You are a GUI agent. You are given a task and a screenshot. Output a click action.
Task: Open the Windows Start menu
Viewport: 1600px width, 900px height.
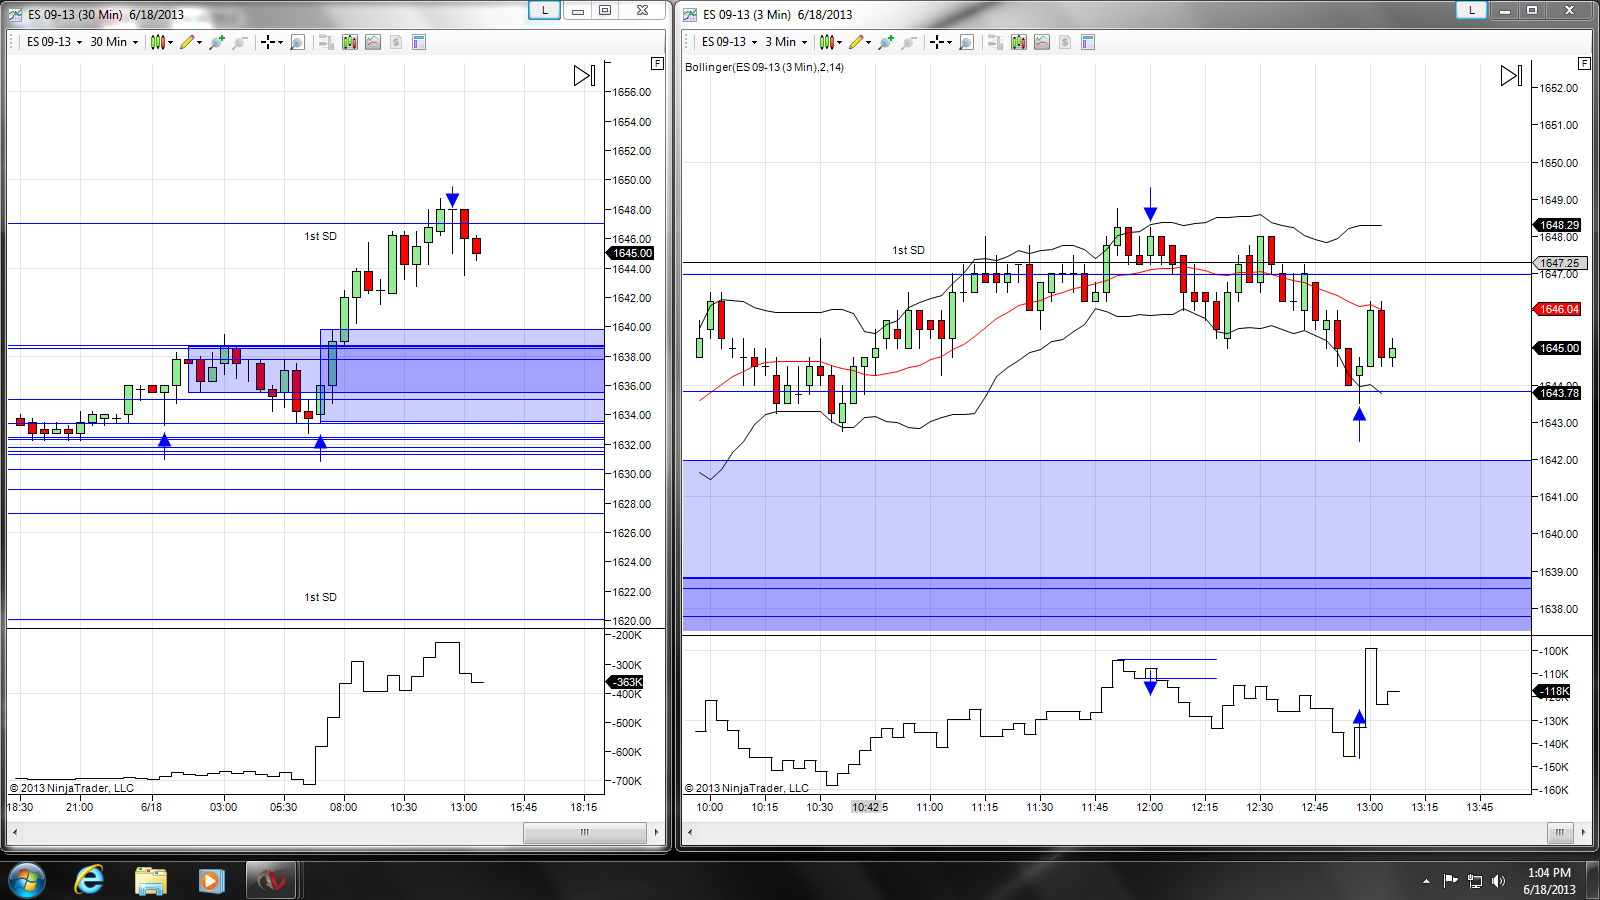point(26,880)
